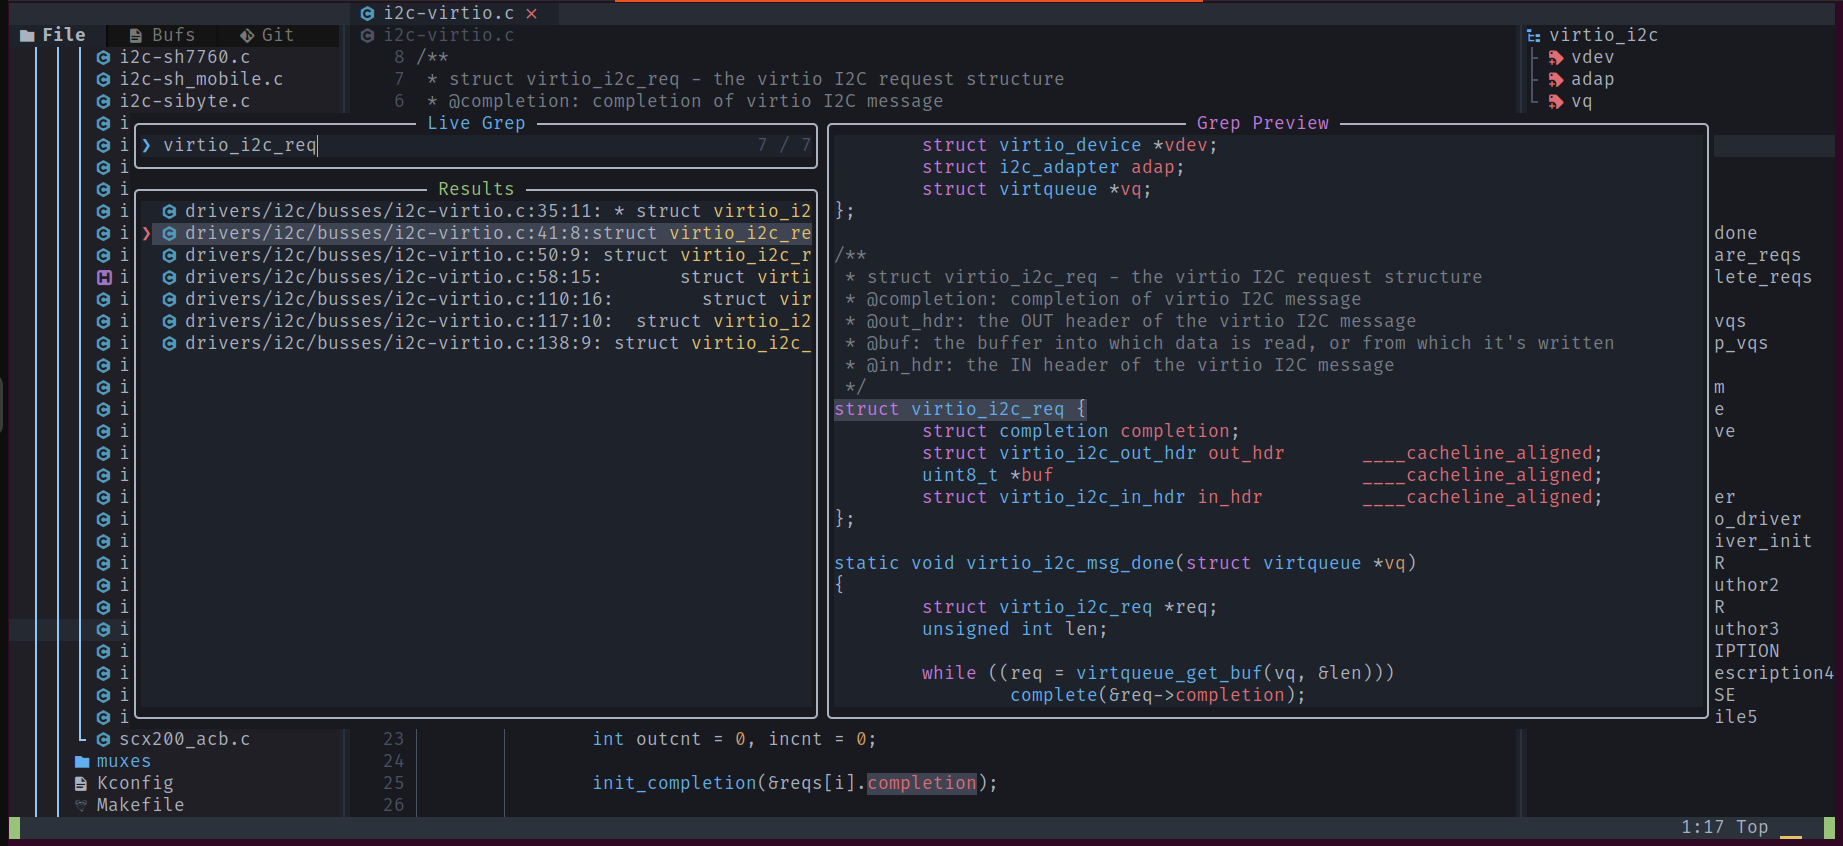Click the vdev field symbol icon in outline
The width and height of the screenshot is (1843, 846).
tap(1555, 58)
